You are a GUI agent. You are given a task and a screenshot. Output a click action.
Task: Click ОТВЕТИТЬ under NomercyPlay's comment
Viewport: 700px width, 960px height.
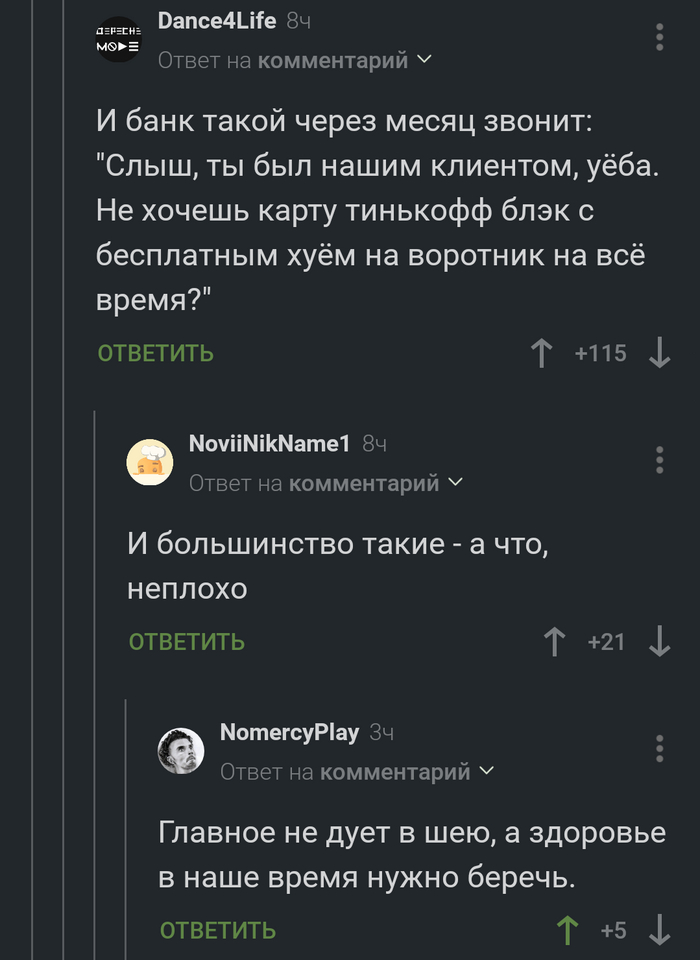pos(218,929)
